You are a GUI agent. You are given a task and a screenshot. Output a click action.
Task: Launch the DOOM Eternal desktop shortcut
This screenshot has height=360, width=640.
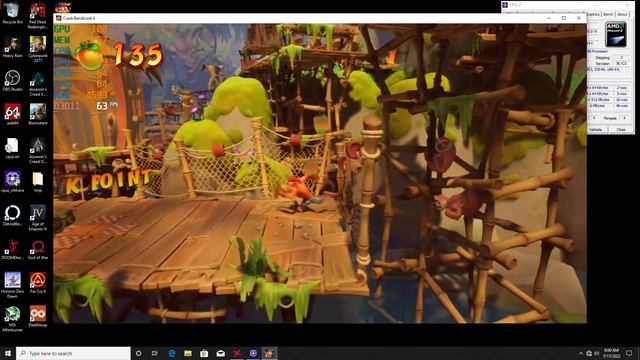tap(12, 249)
